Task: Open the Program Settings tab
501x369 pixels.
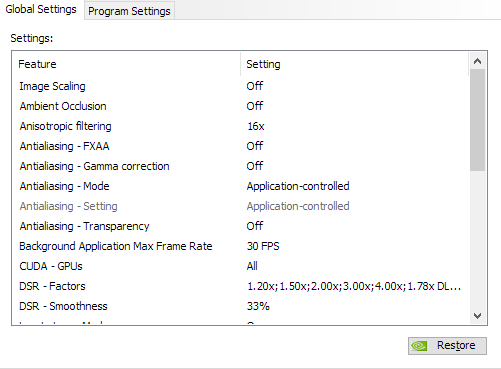Action: point(129,11)
